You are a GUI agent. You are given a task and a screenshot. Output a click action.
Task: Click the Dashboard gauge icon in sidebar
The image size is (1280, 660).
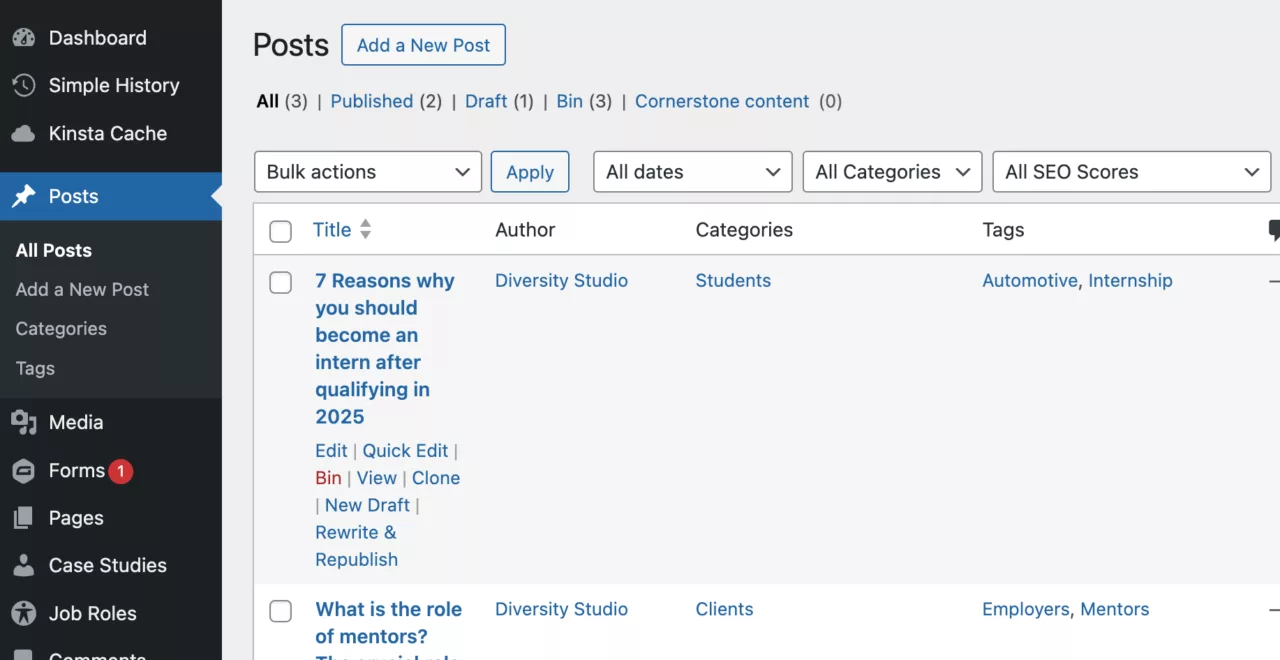click(23, 38)
